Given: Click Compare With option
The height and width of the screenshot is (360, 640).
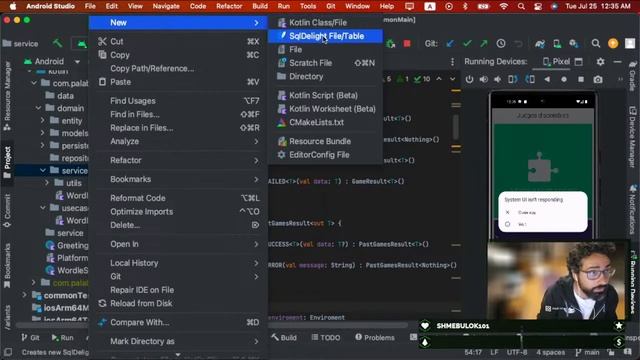Looking at the screenshot, I should [178, 322].
